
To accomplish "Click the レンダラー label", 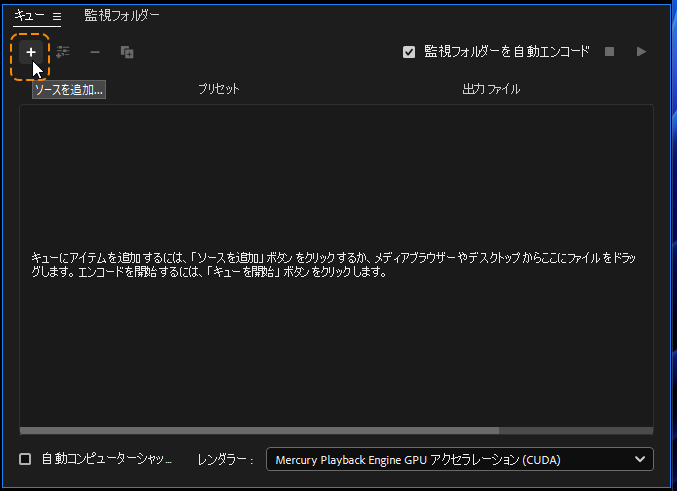I will (225, 459).
